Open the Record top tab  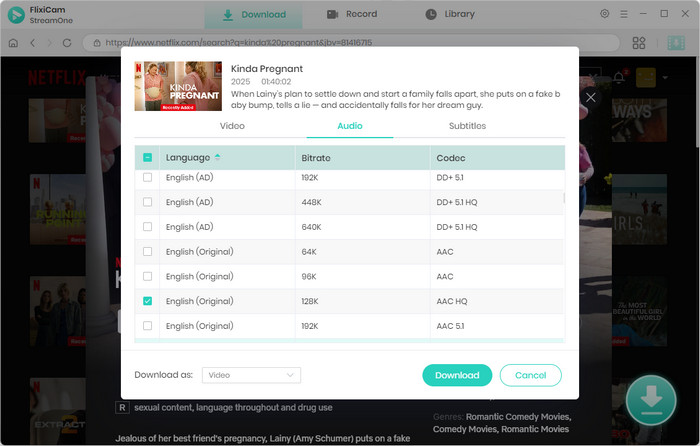pos(352,14)
